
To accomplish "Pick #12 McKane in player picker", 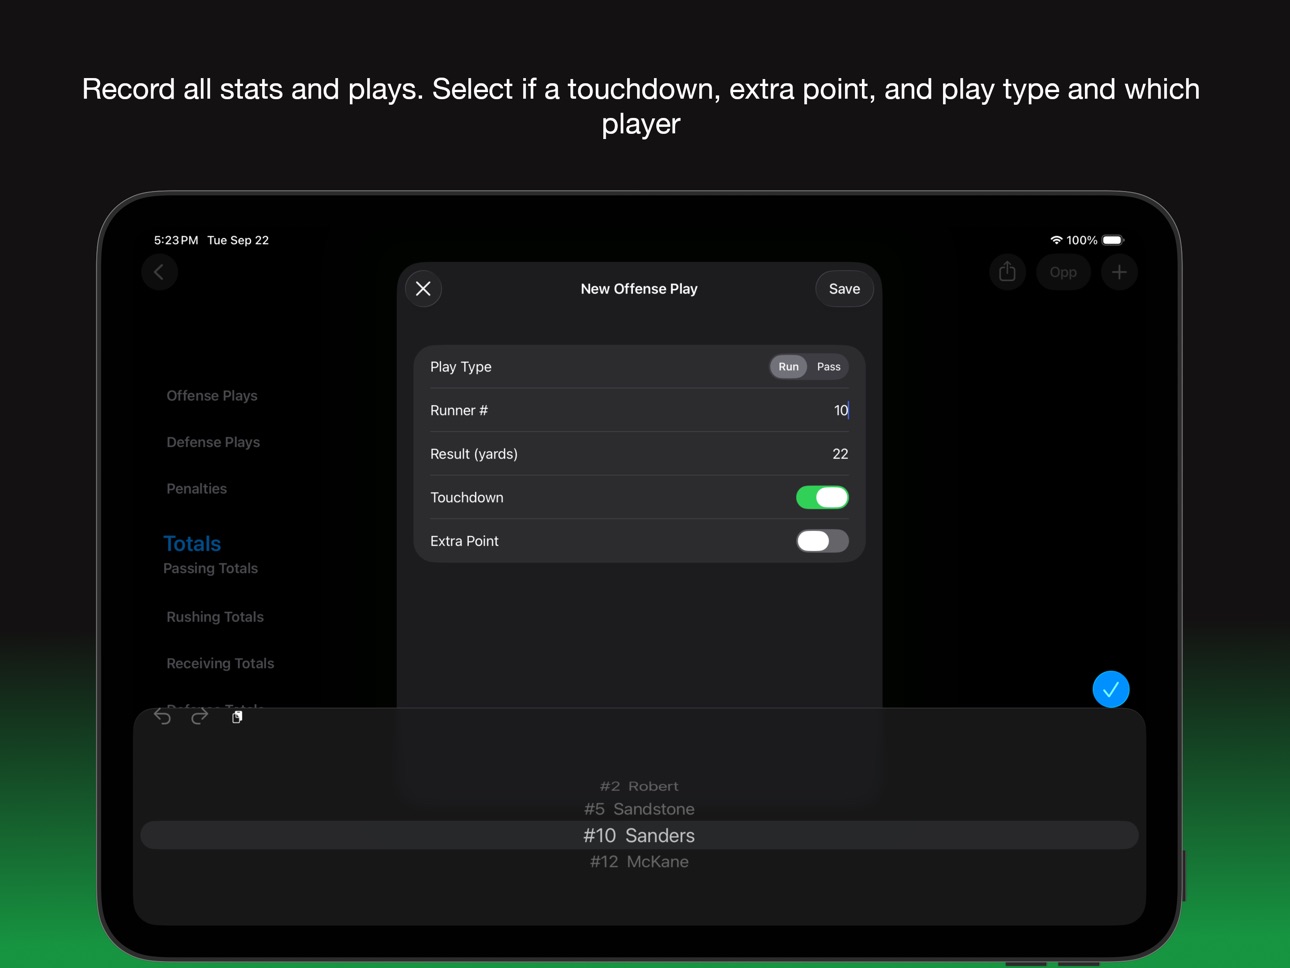I will point(639,862).
